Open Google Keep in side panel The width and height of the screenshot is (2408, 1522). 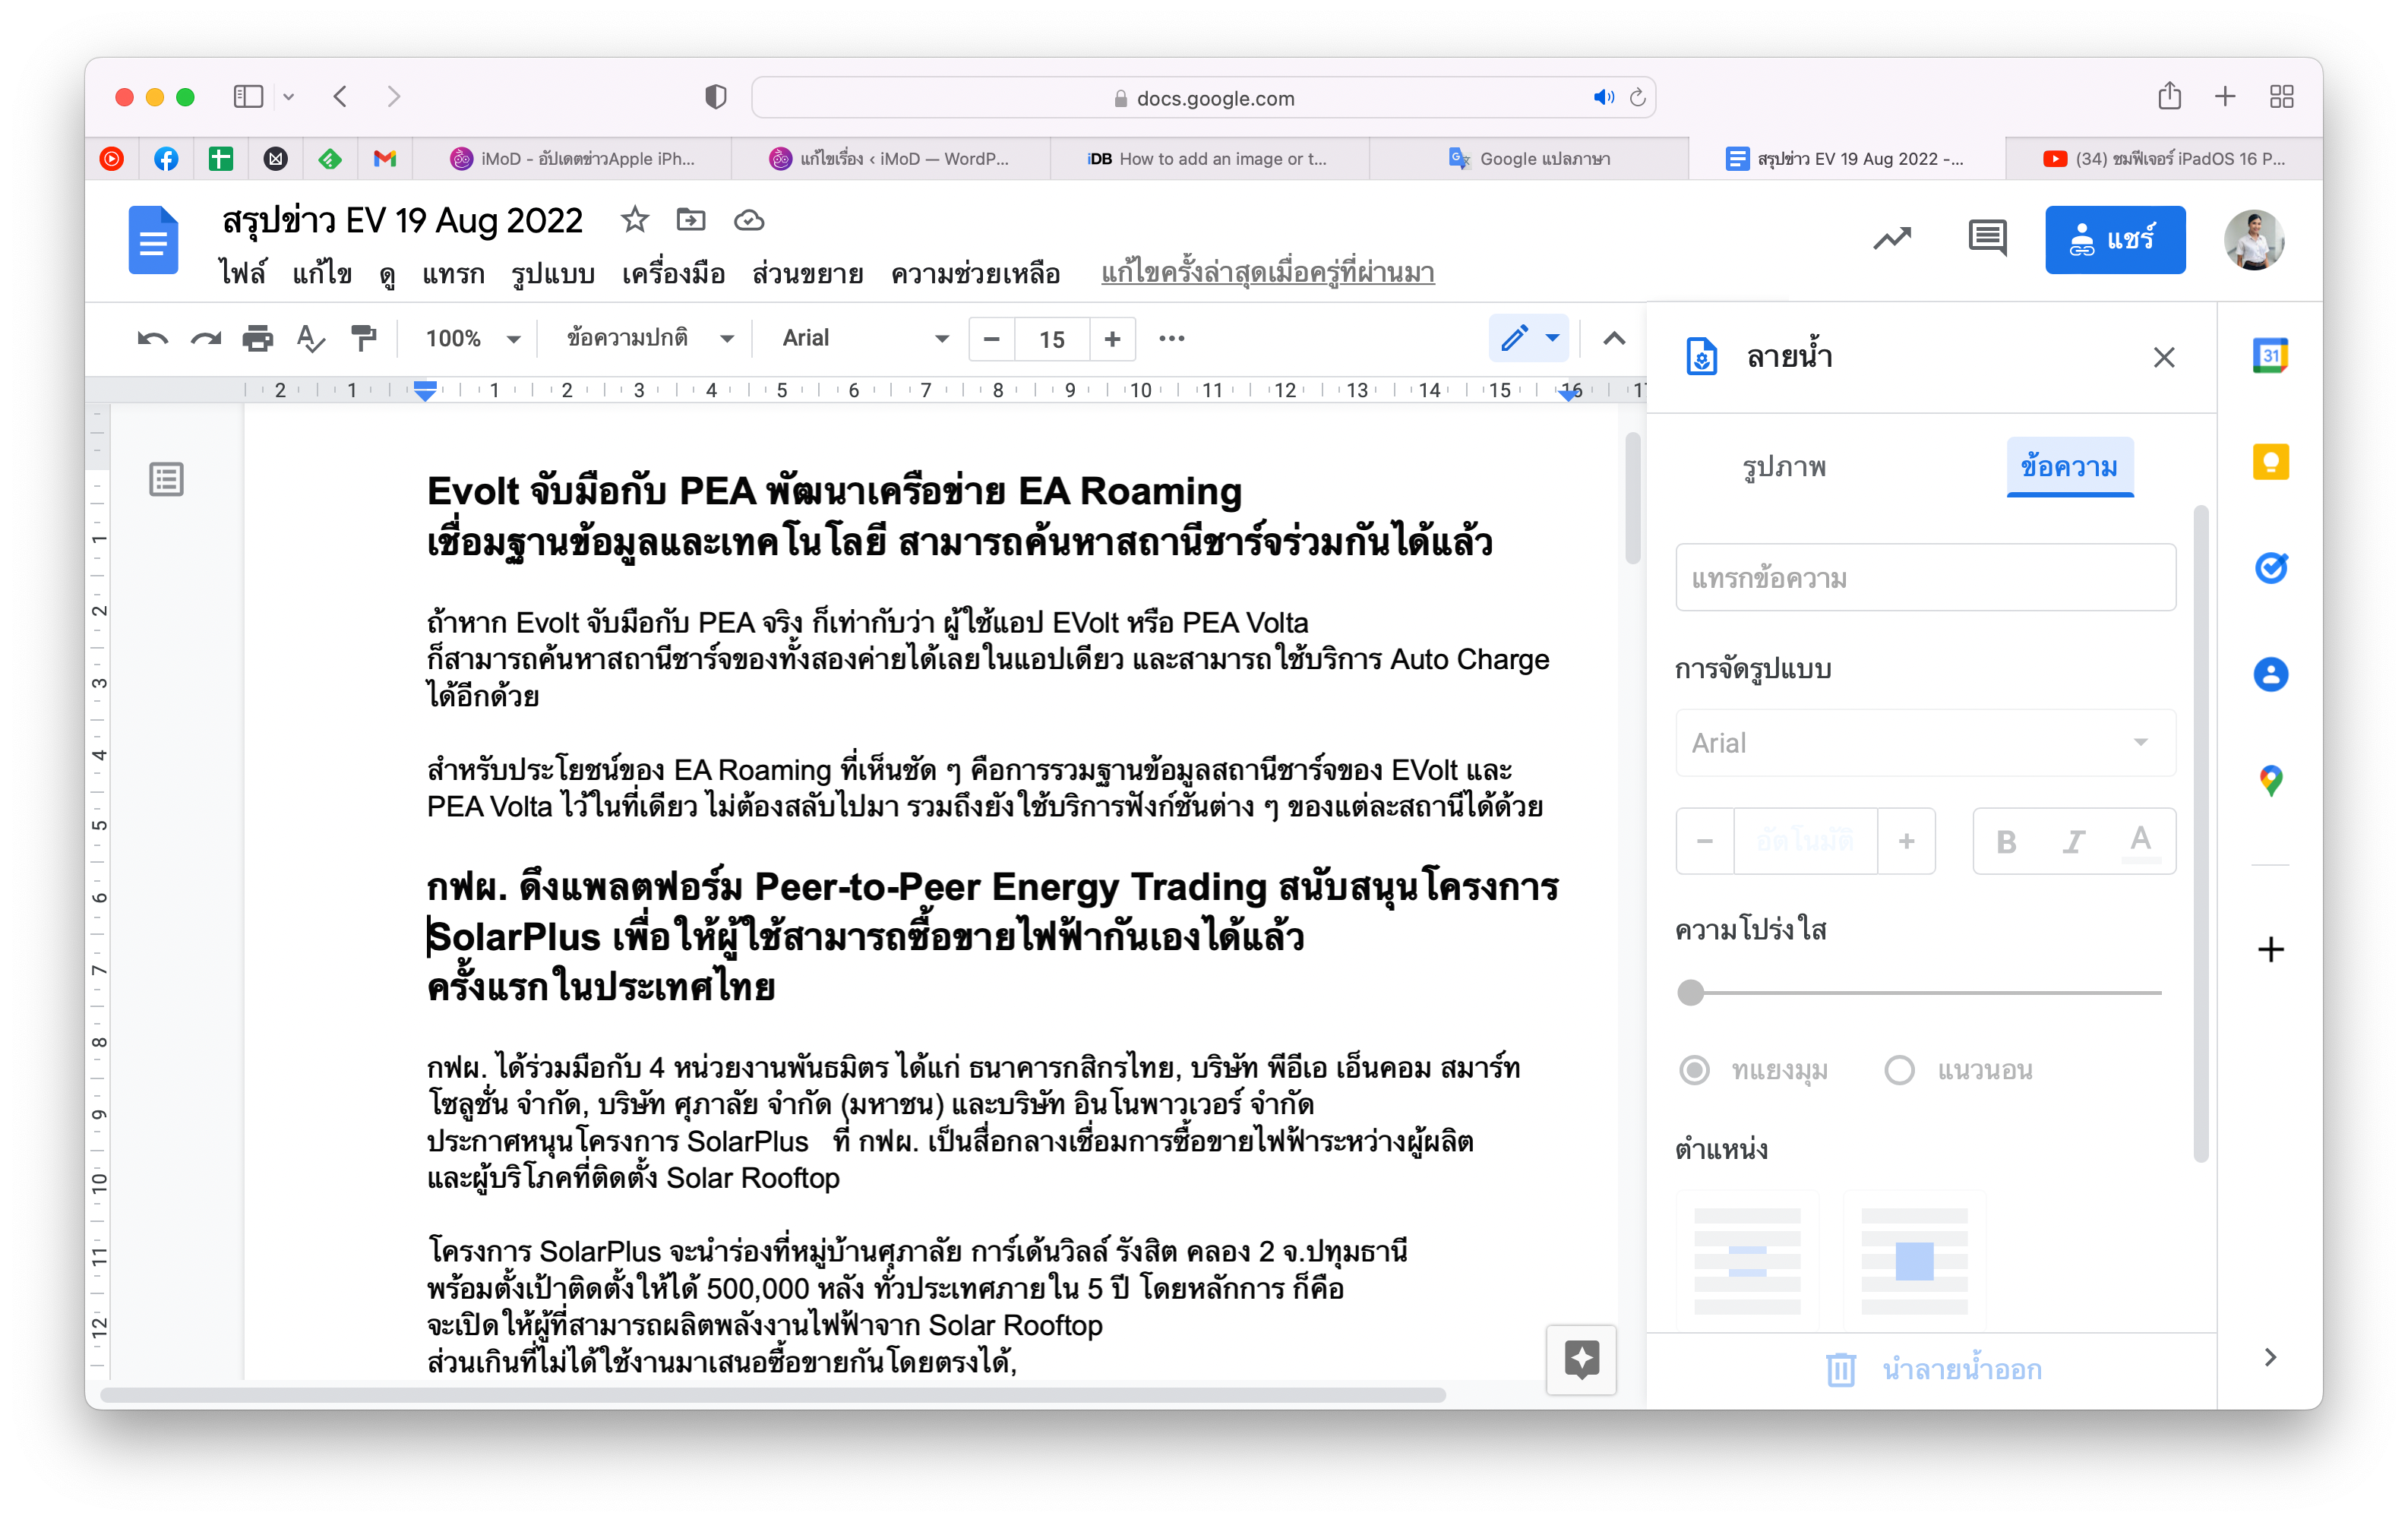(2270, 462)
